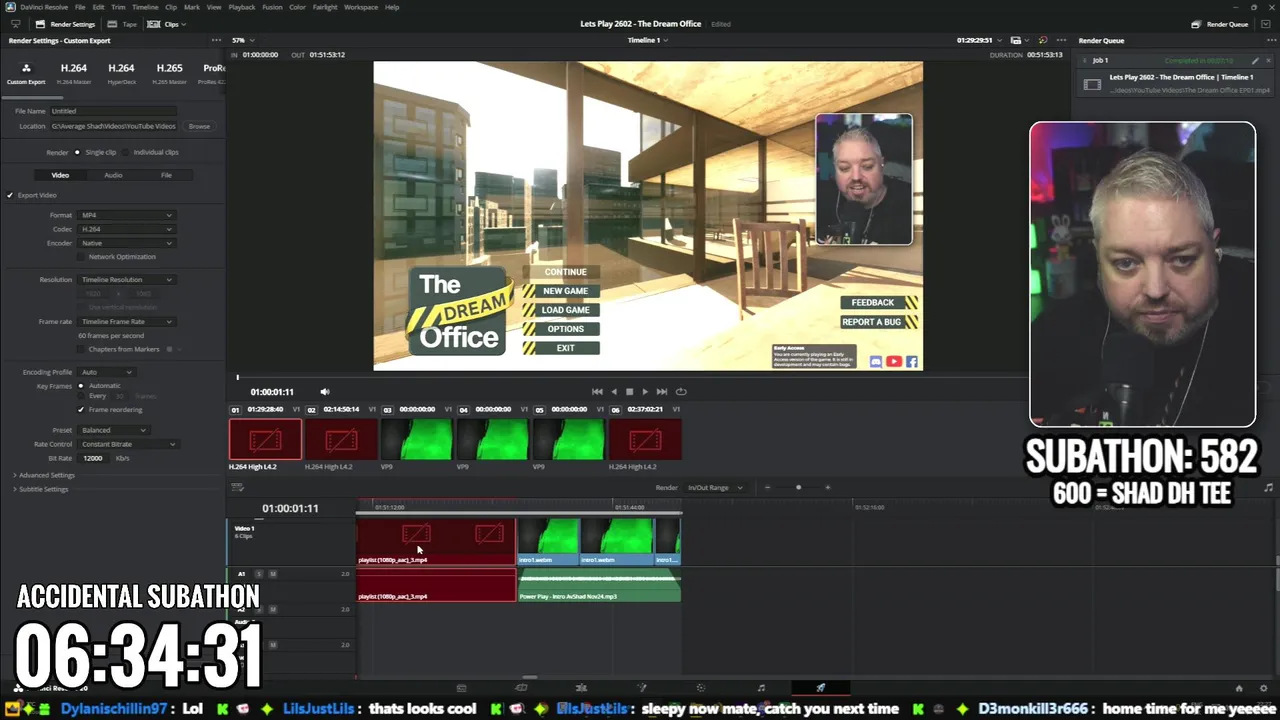Click the viewer volume speaker icon
The width and height of the screenshot is (1280, 720).
324,392
